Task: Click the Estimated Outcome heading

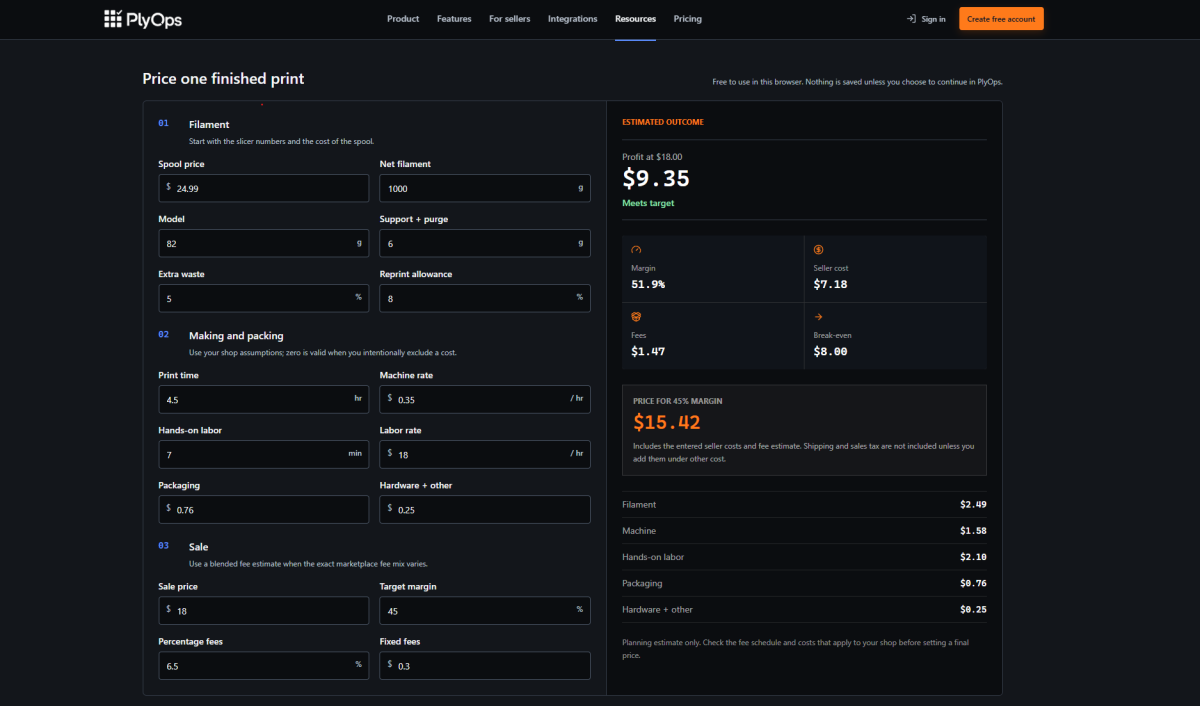Action: click(663, 122)
